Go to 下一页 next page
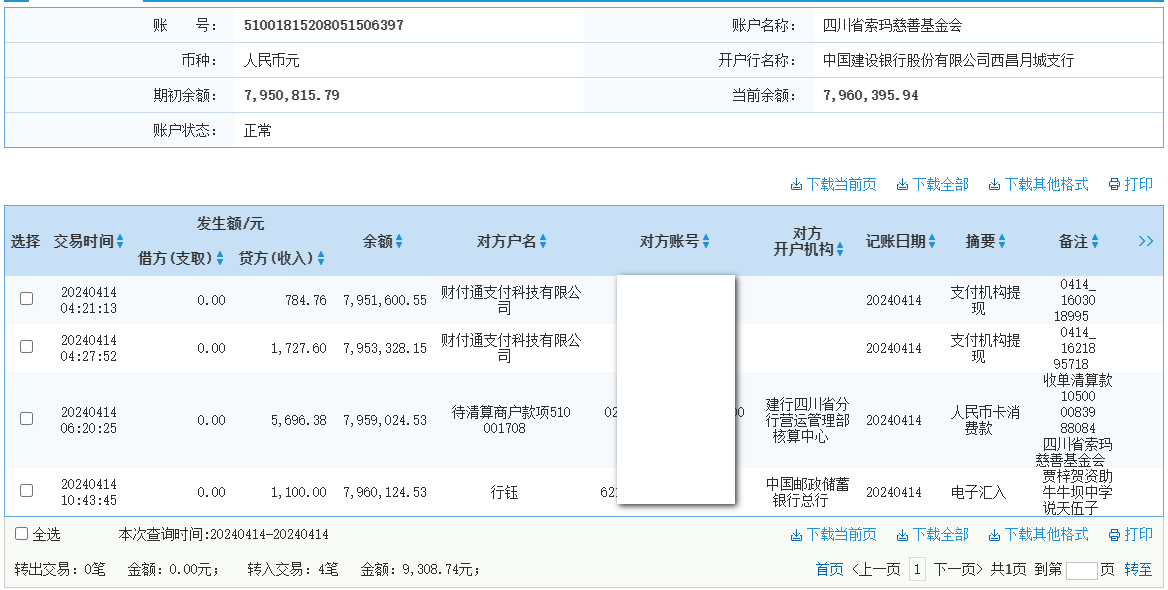This screenshot has width=1168, height=590. (x=958, y=569)
